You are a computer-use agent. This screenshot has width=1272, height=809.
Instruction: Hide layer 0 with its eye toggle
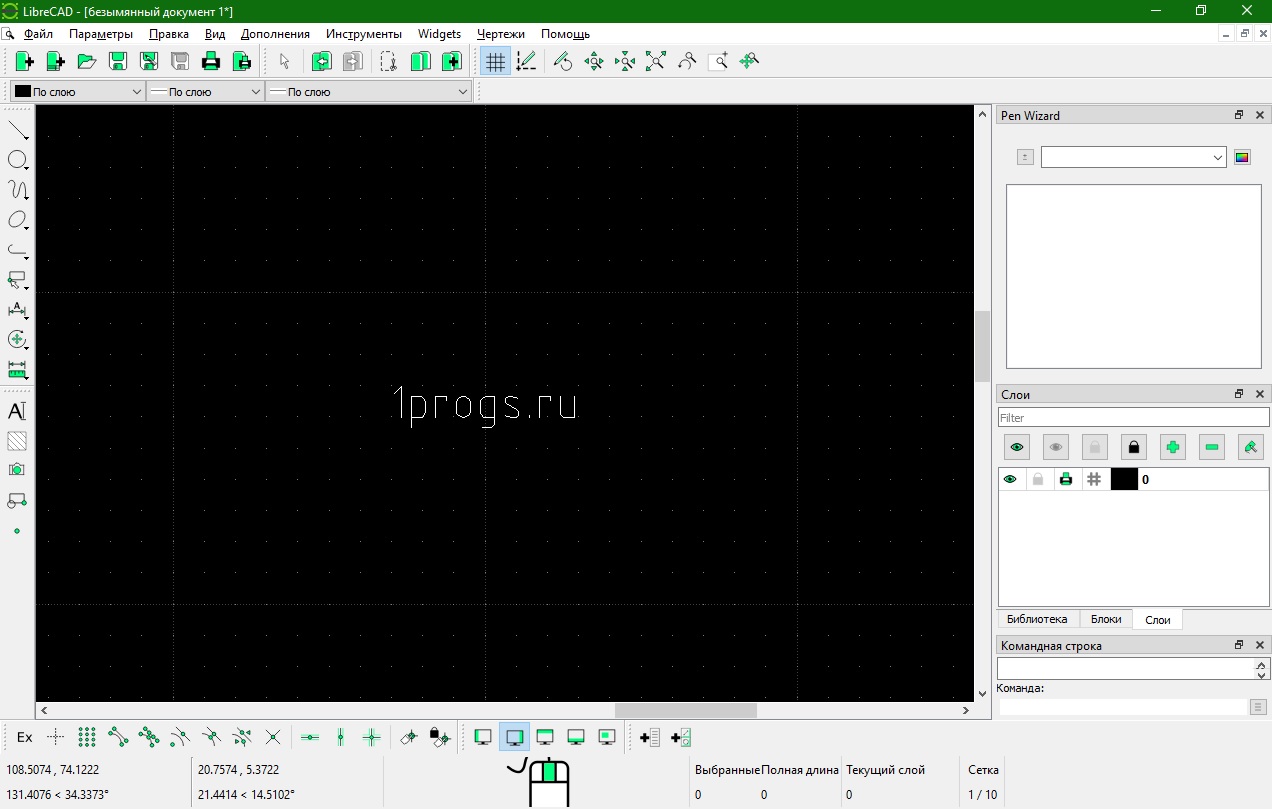pyautogui.click(x=1010, y=479)
